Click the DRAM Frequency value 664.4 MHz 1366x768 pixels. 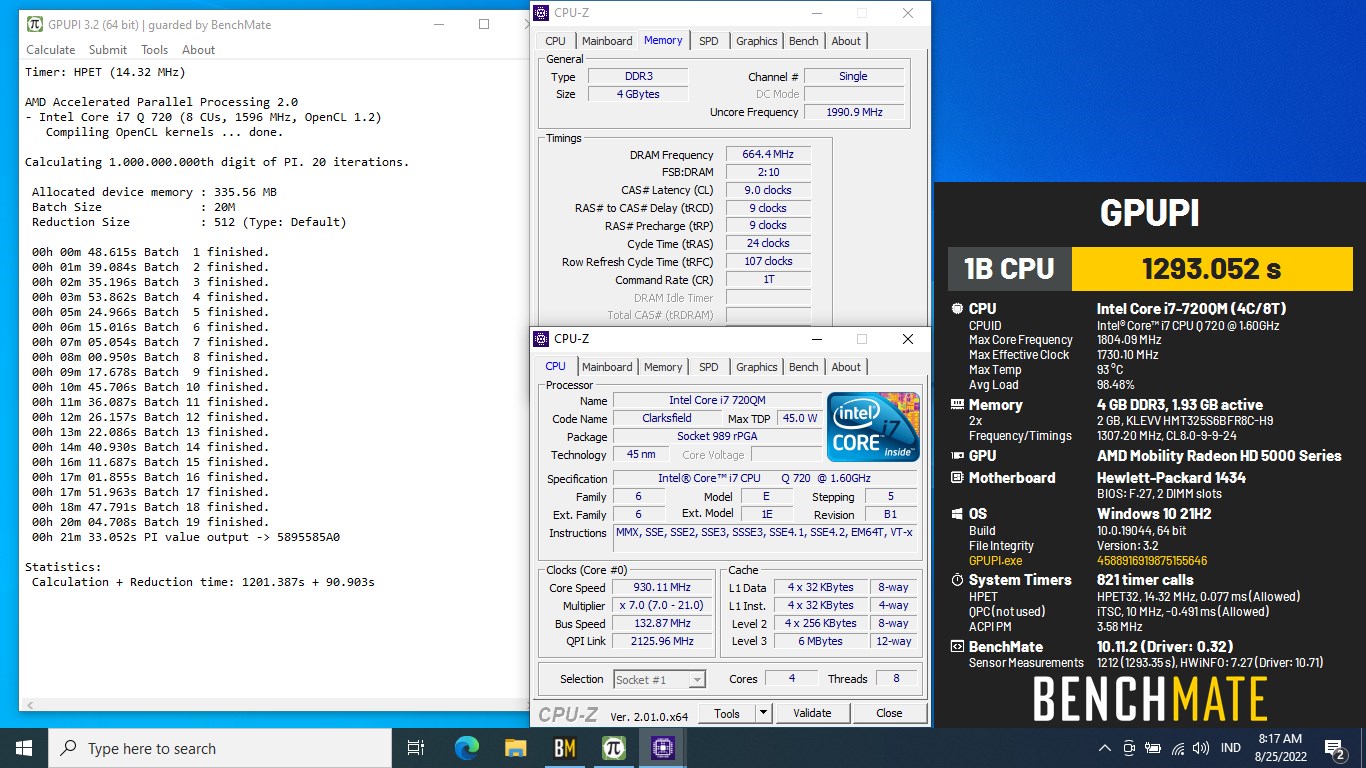pos(768,155)
